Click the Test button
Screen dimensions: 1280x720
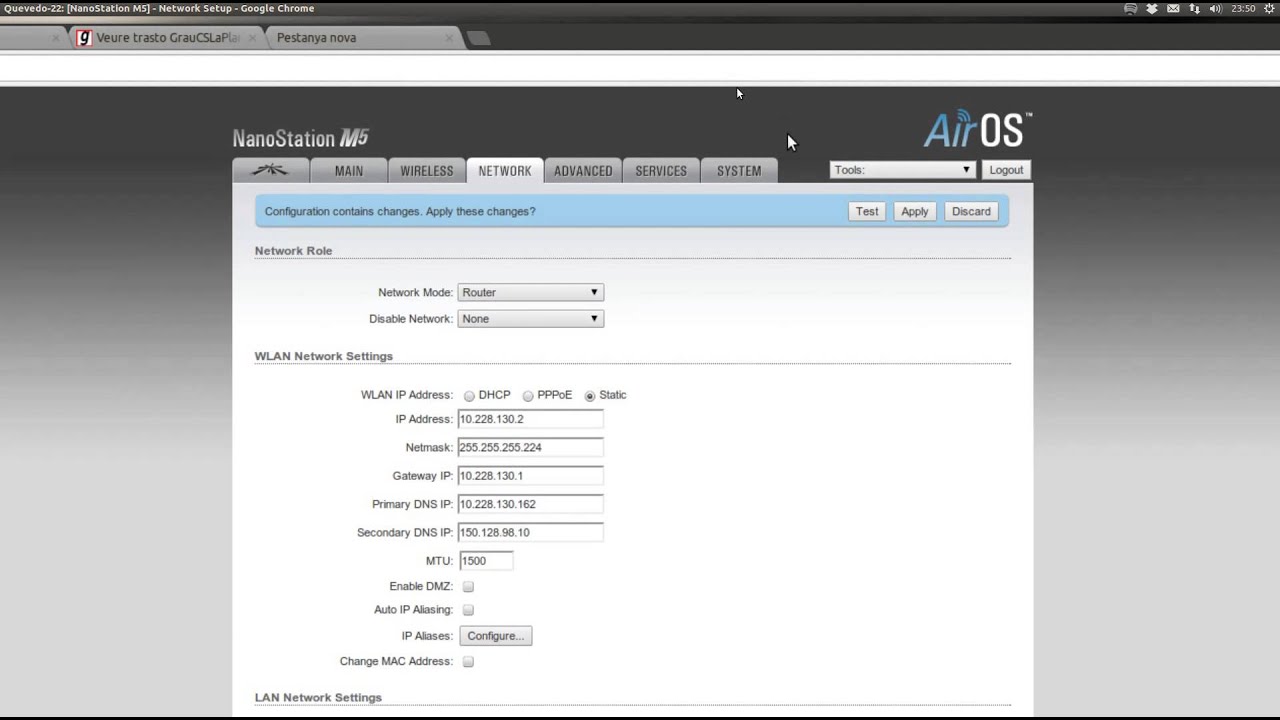coord(867,211)
